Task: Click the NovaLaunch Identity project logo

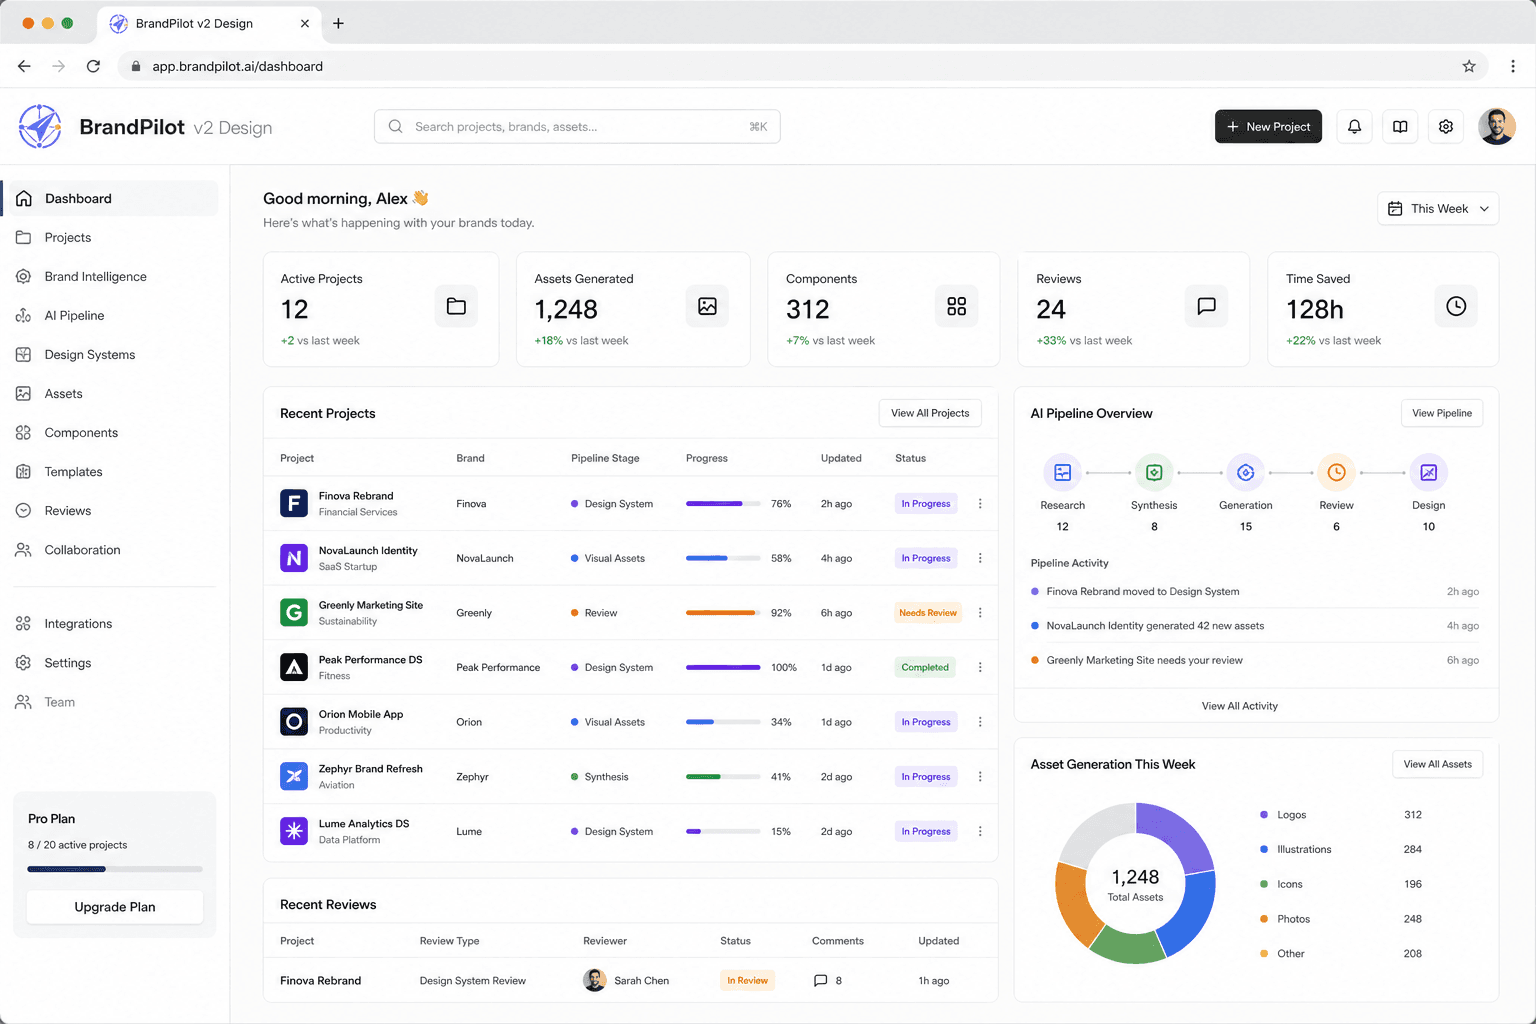Action: pos(294,558)
